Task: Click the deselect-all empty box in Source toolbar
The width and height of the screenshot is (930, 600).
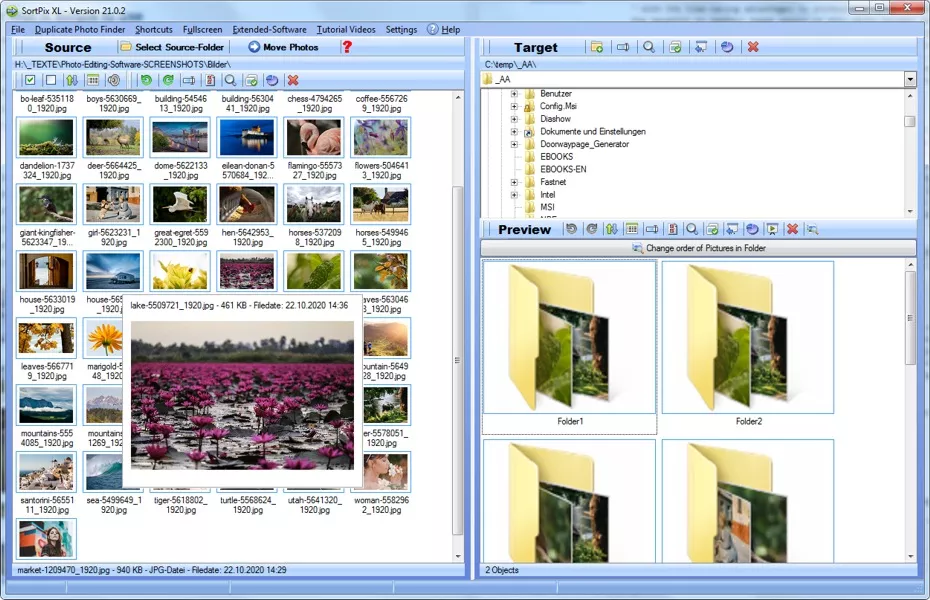Action: [50, 80]
